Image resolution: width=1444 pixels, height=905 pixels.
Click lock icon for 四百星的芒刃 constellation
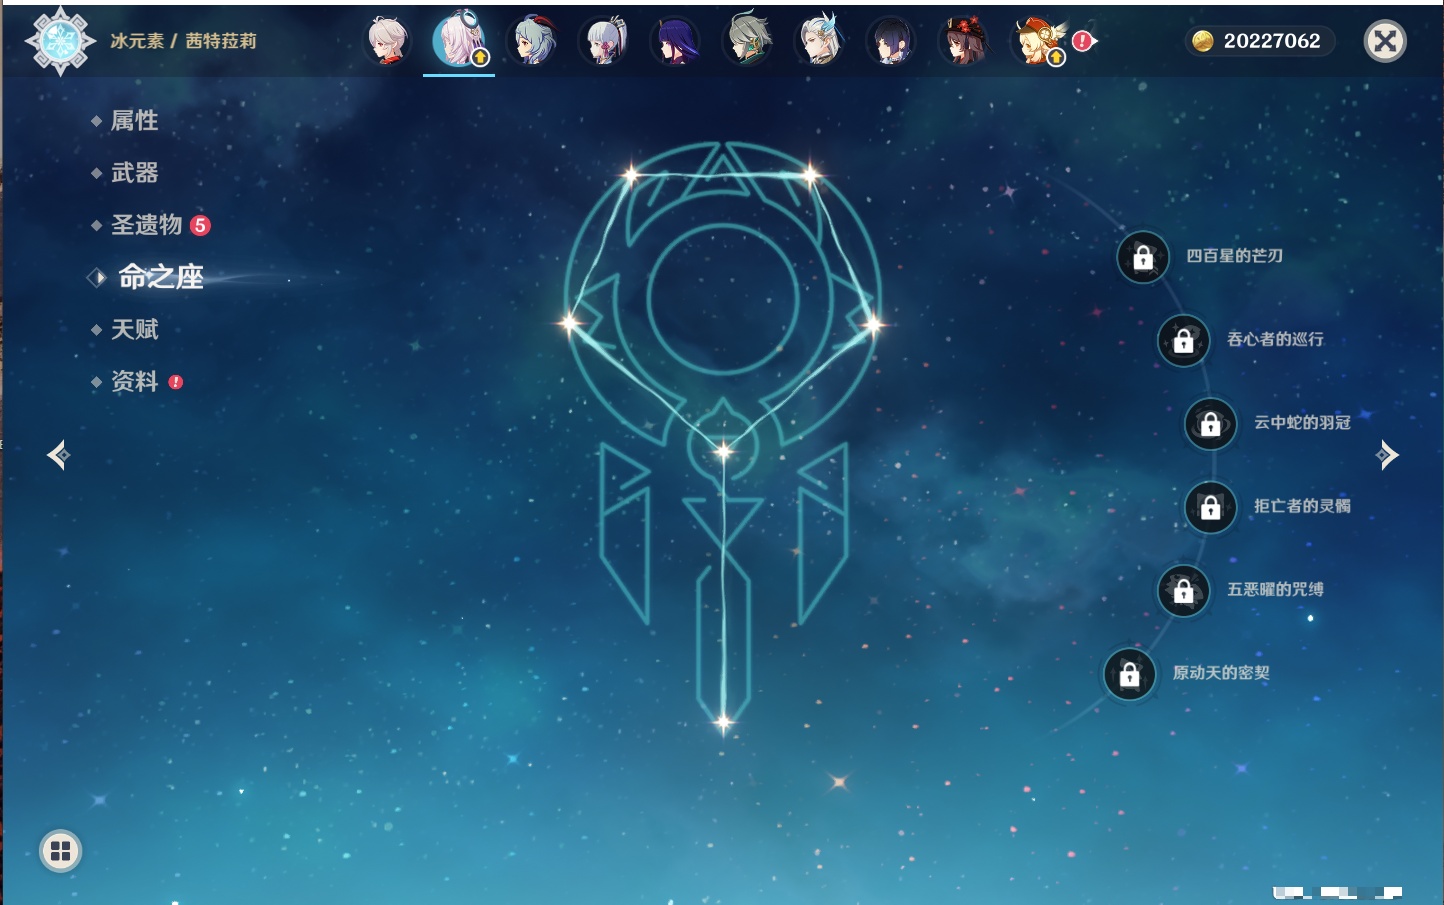click(1143, 257)
